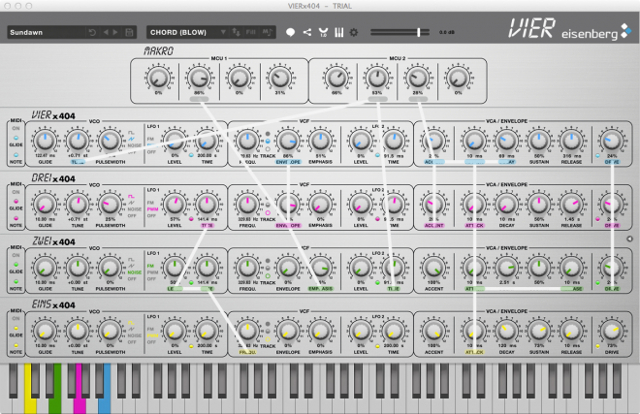Click the 0.0 dB volume readout
The image size is (640, 414).
pos(447,32)
